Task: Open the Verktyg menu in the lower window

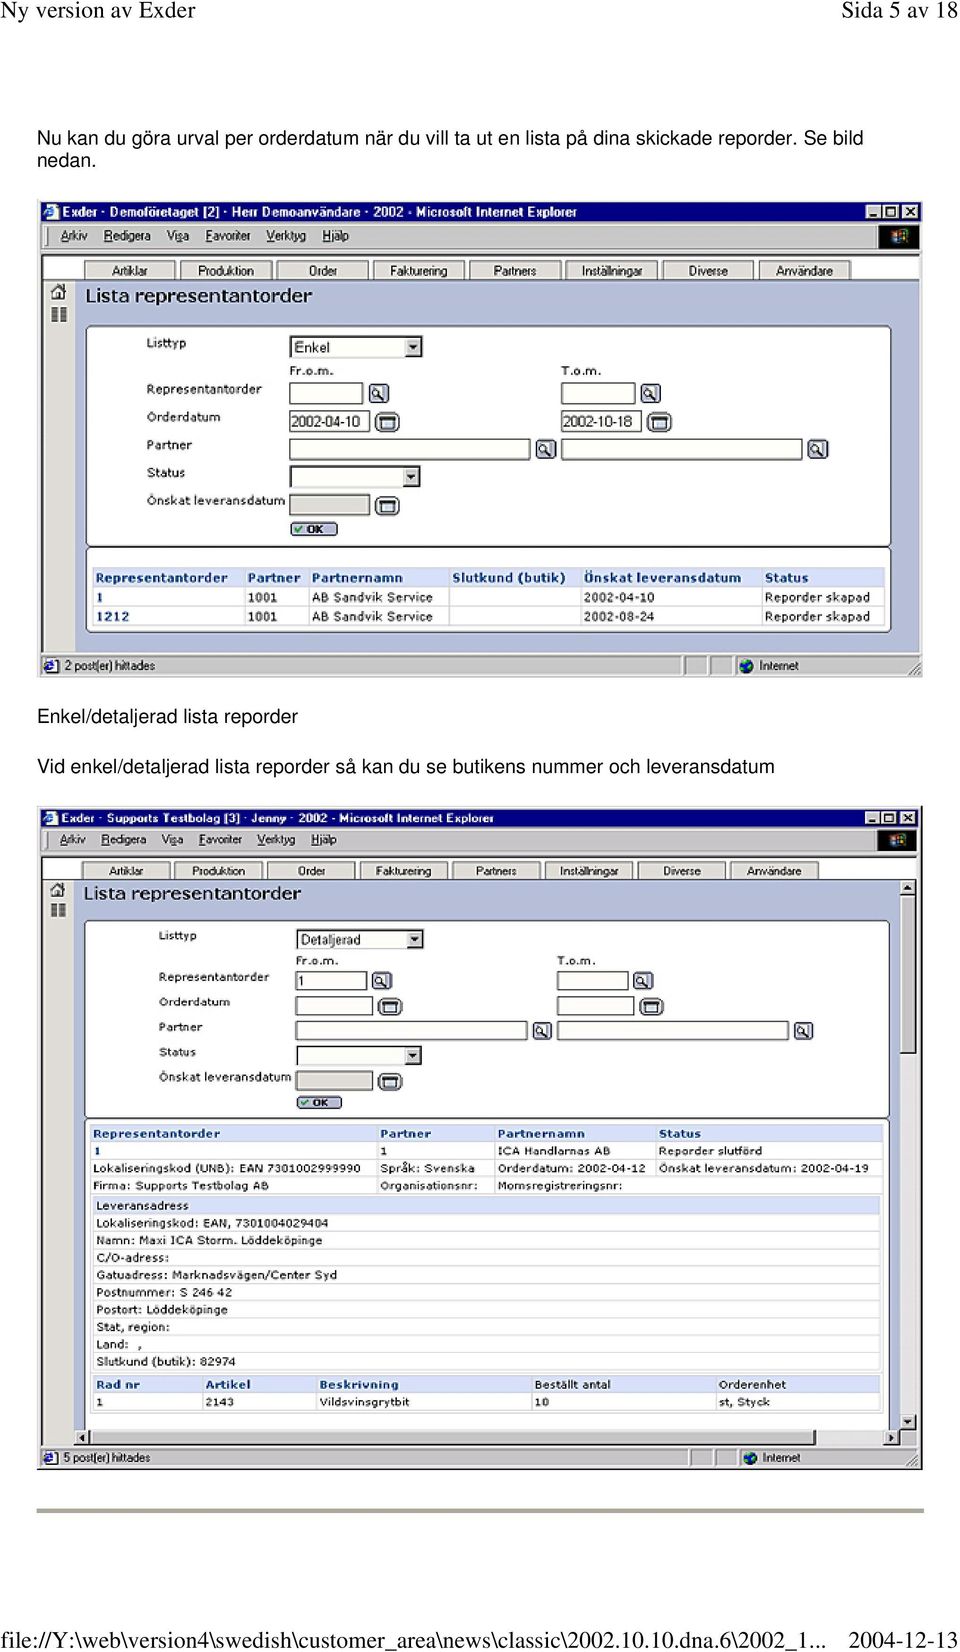Action: [x=276, y=840]
